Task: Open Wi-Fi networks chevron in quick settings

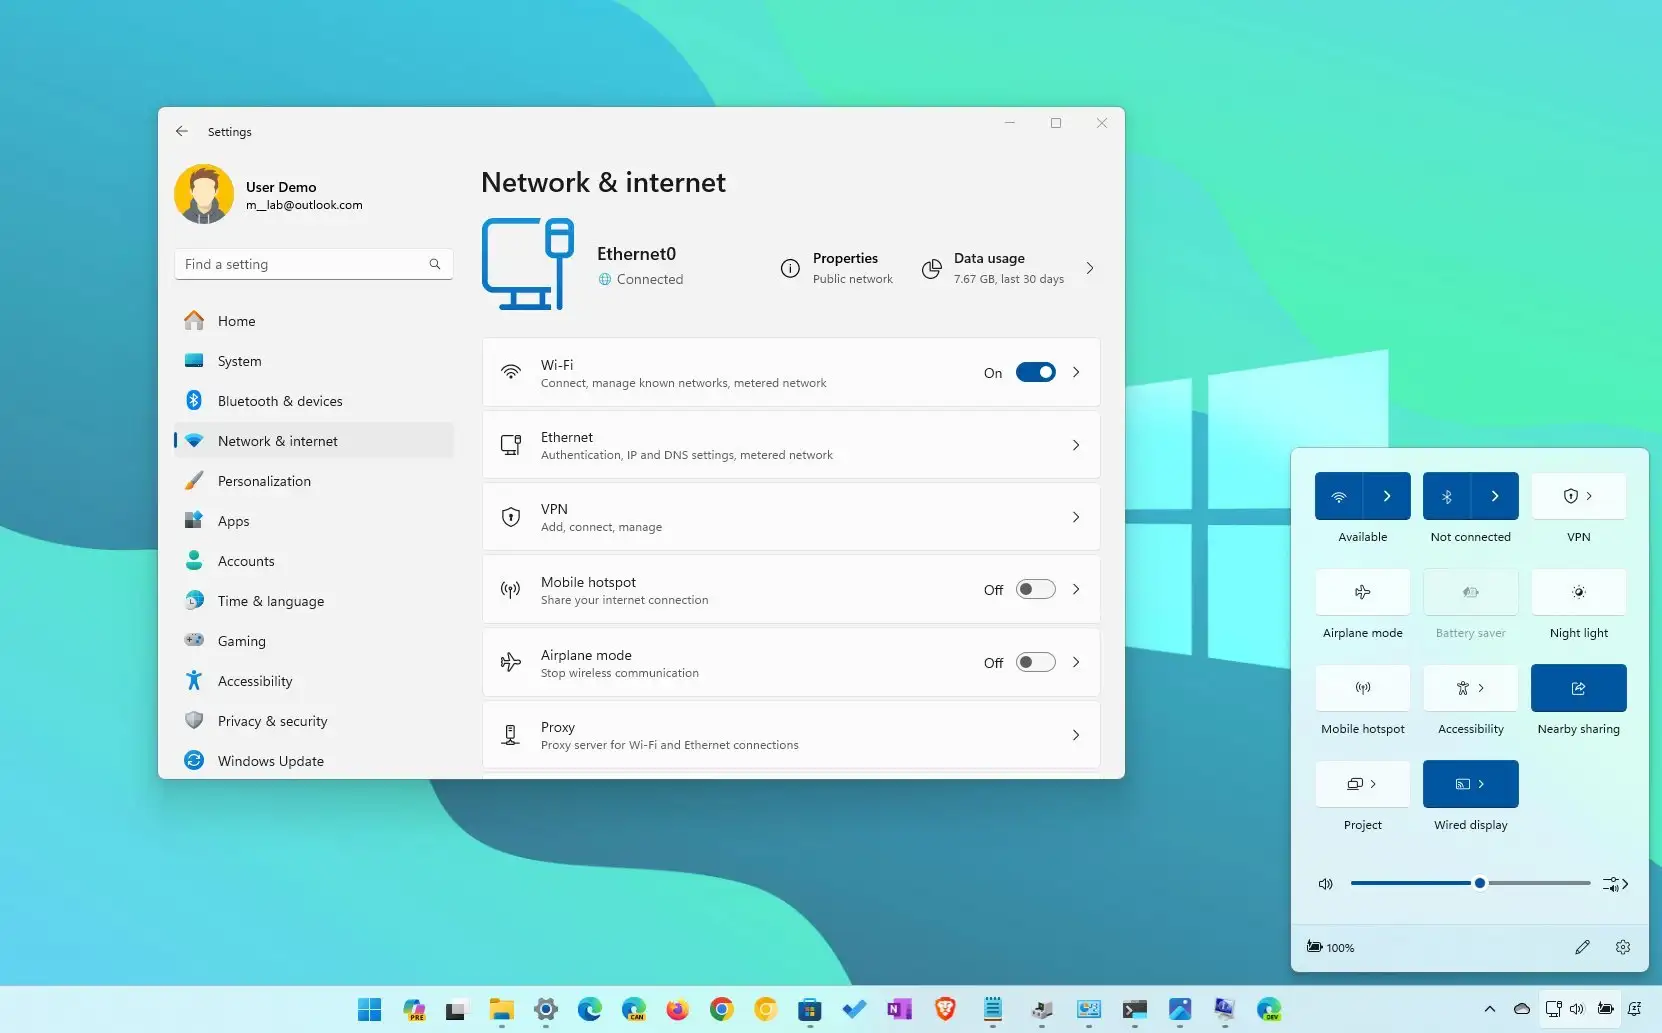Action: [x=1387, y=496]
